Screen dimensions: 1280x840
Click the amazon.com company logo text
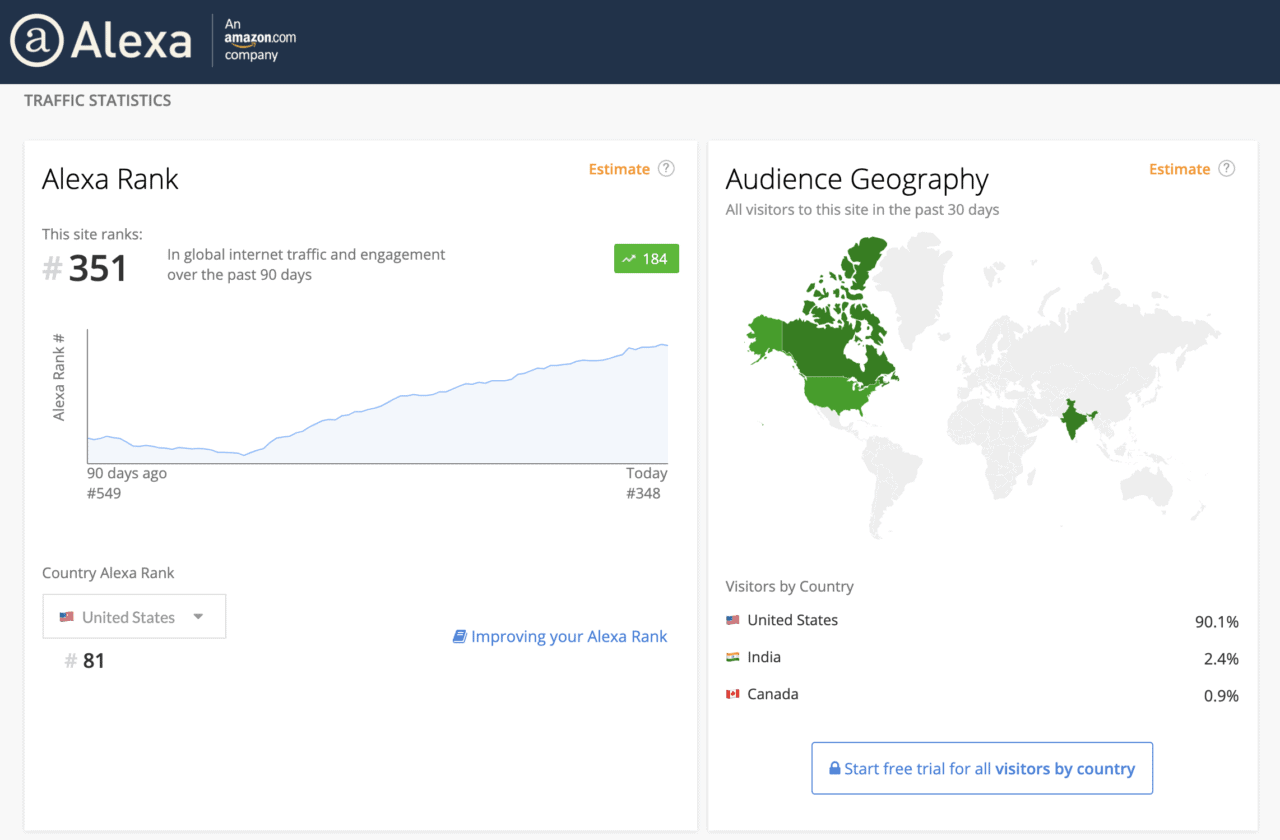pyautogui.click(x=260, y=39)
